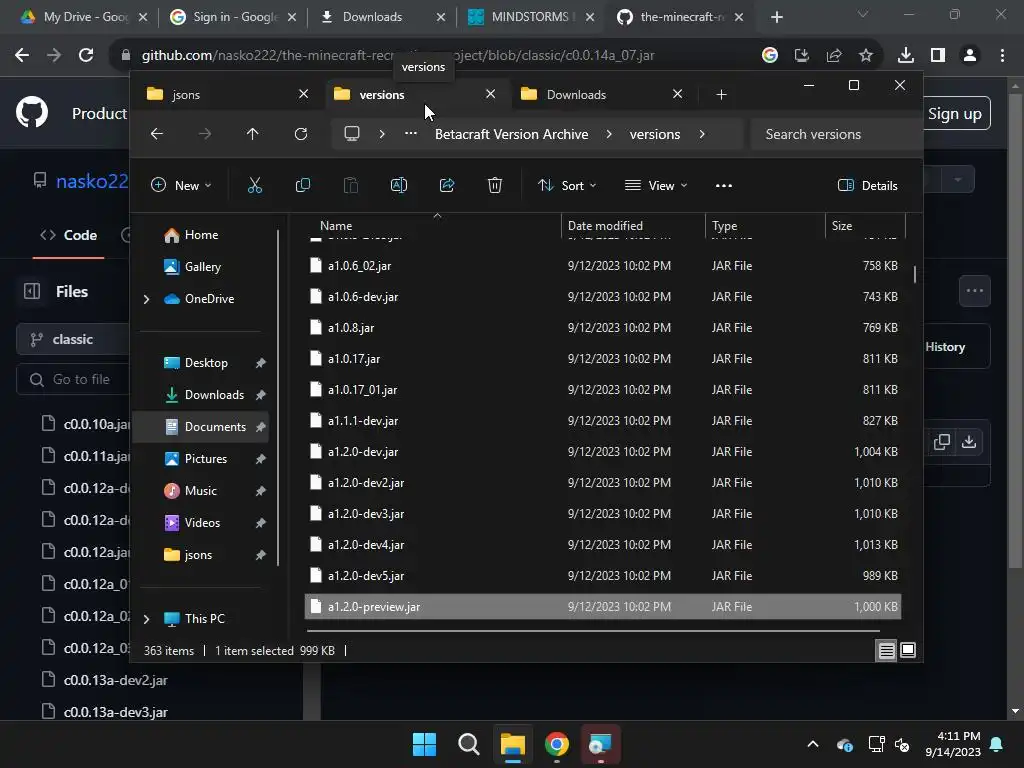Switch to details list view icon
1024x768 pixels.
coord(886,650)
